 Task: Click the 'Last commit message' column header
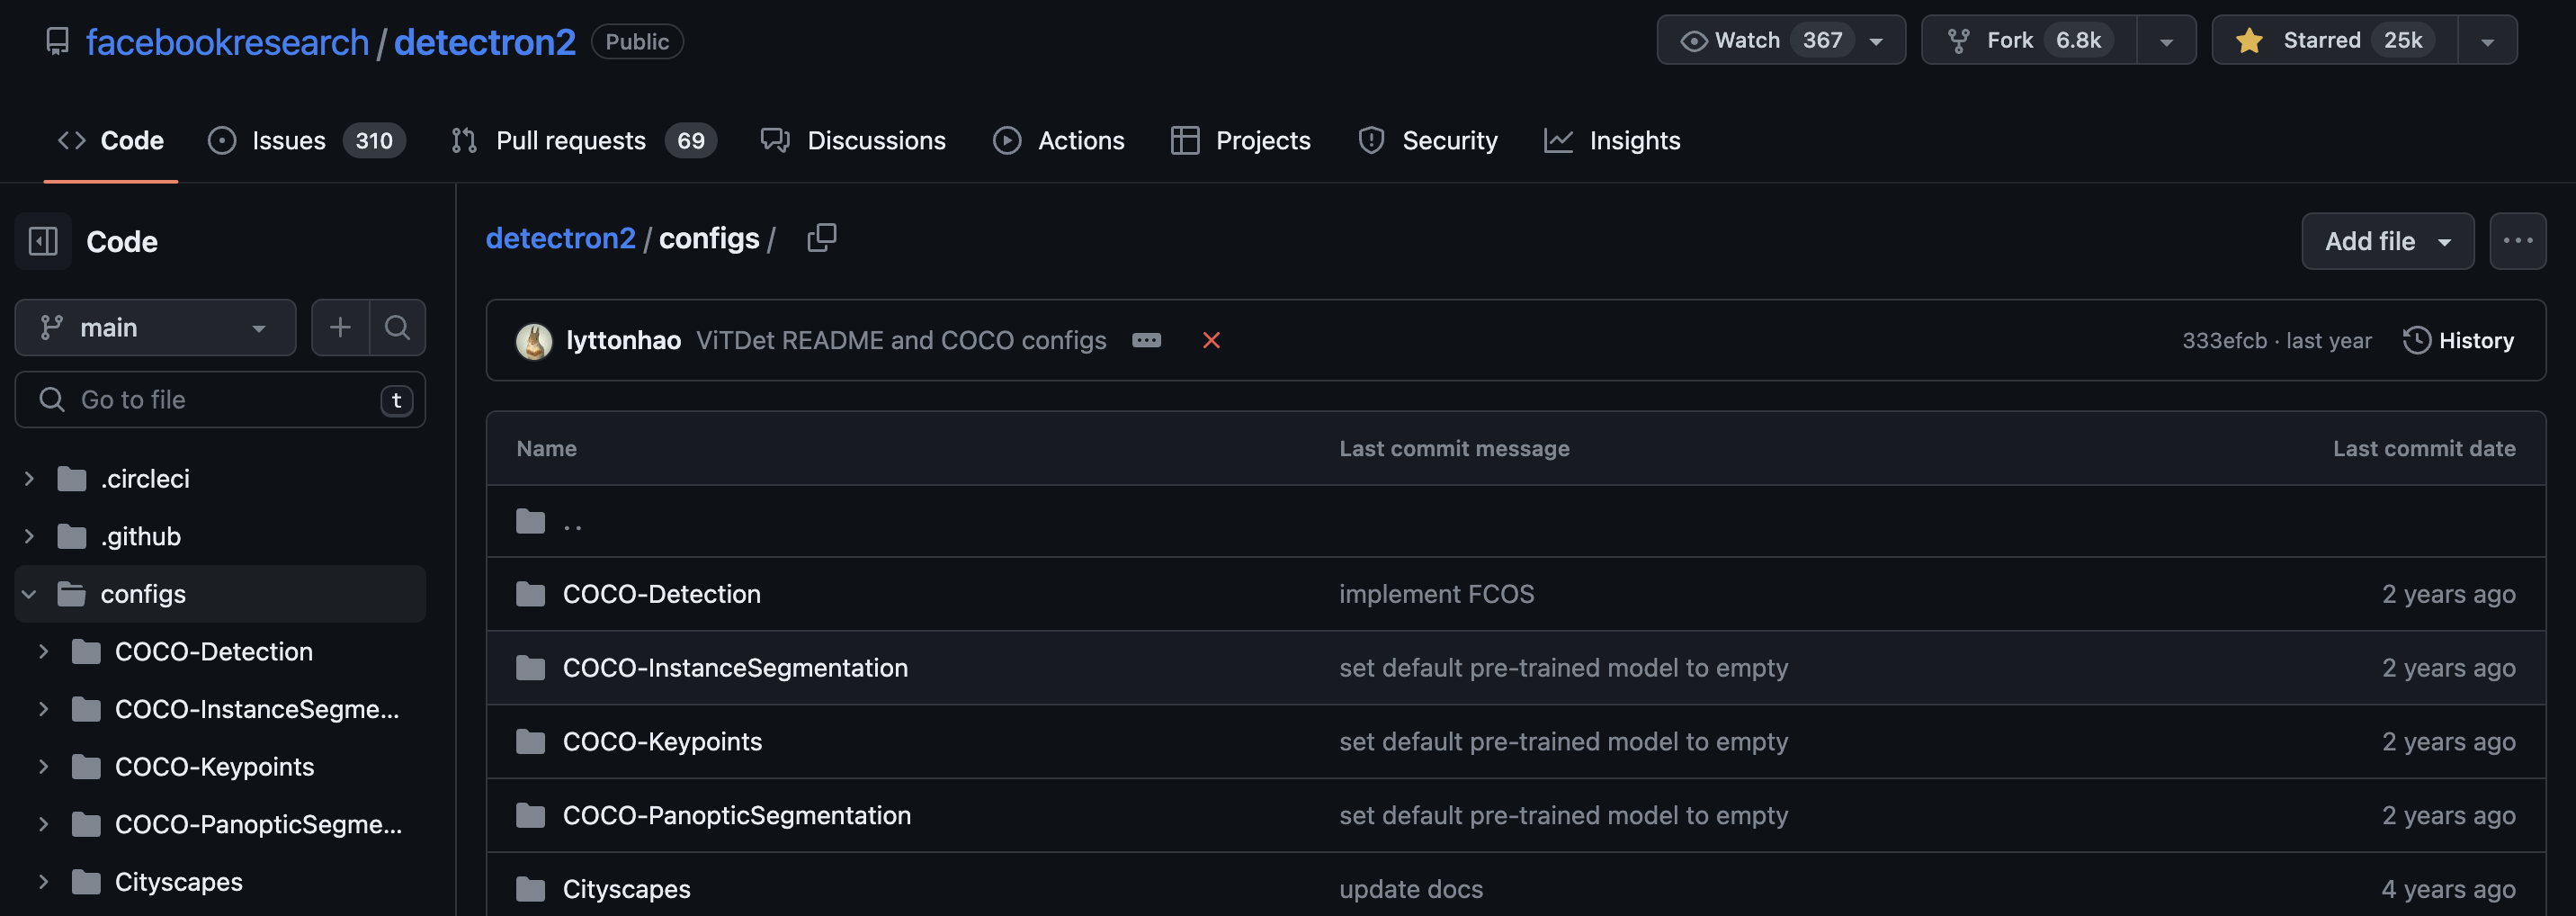(x=1454, y=448)
